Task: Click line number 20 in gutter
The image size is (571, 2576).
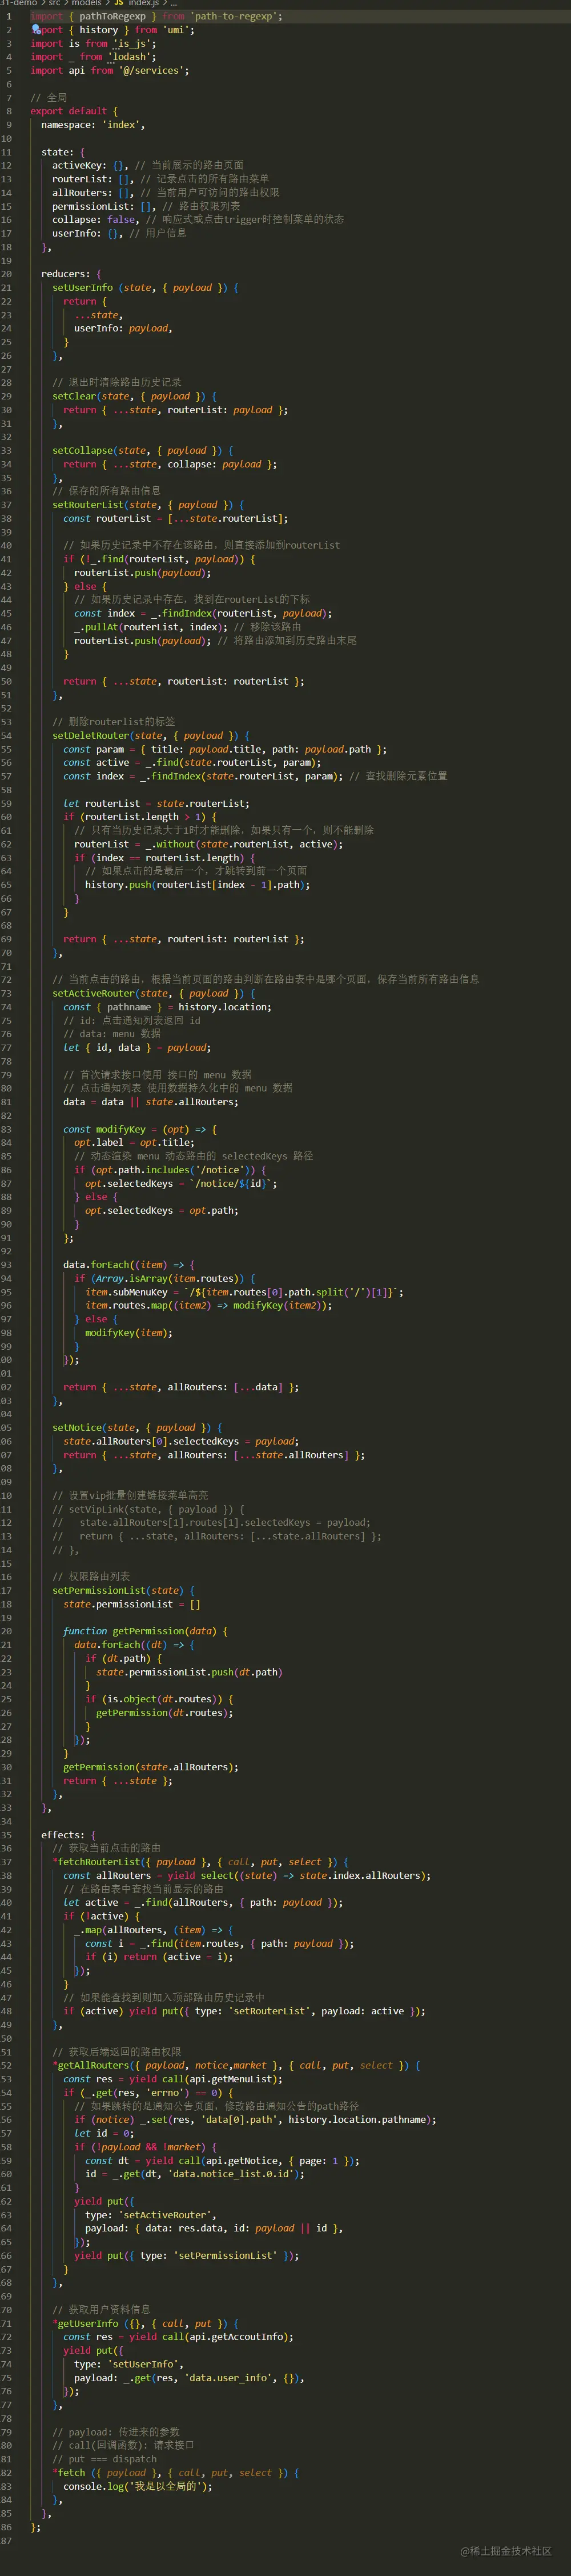Action: tap(6, 274)
